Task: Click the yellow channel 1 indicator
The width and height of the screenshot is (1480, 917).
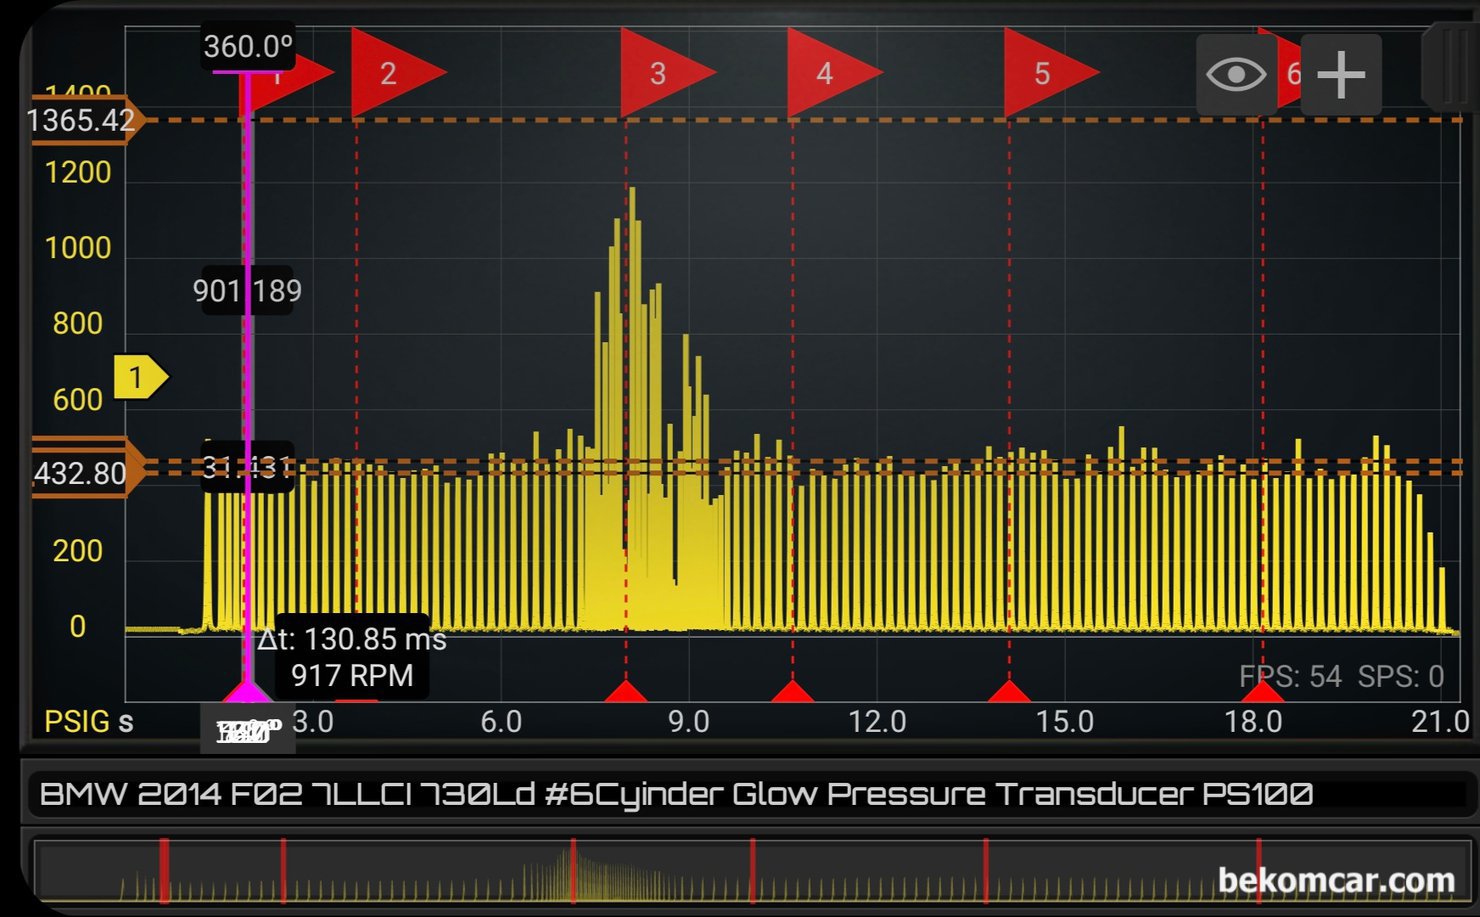Action: pos(140,377)
